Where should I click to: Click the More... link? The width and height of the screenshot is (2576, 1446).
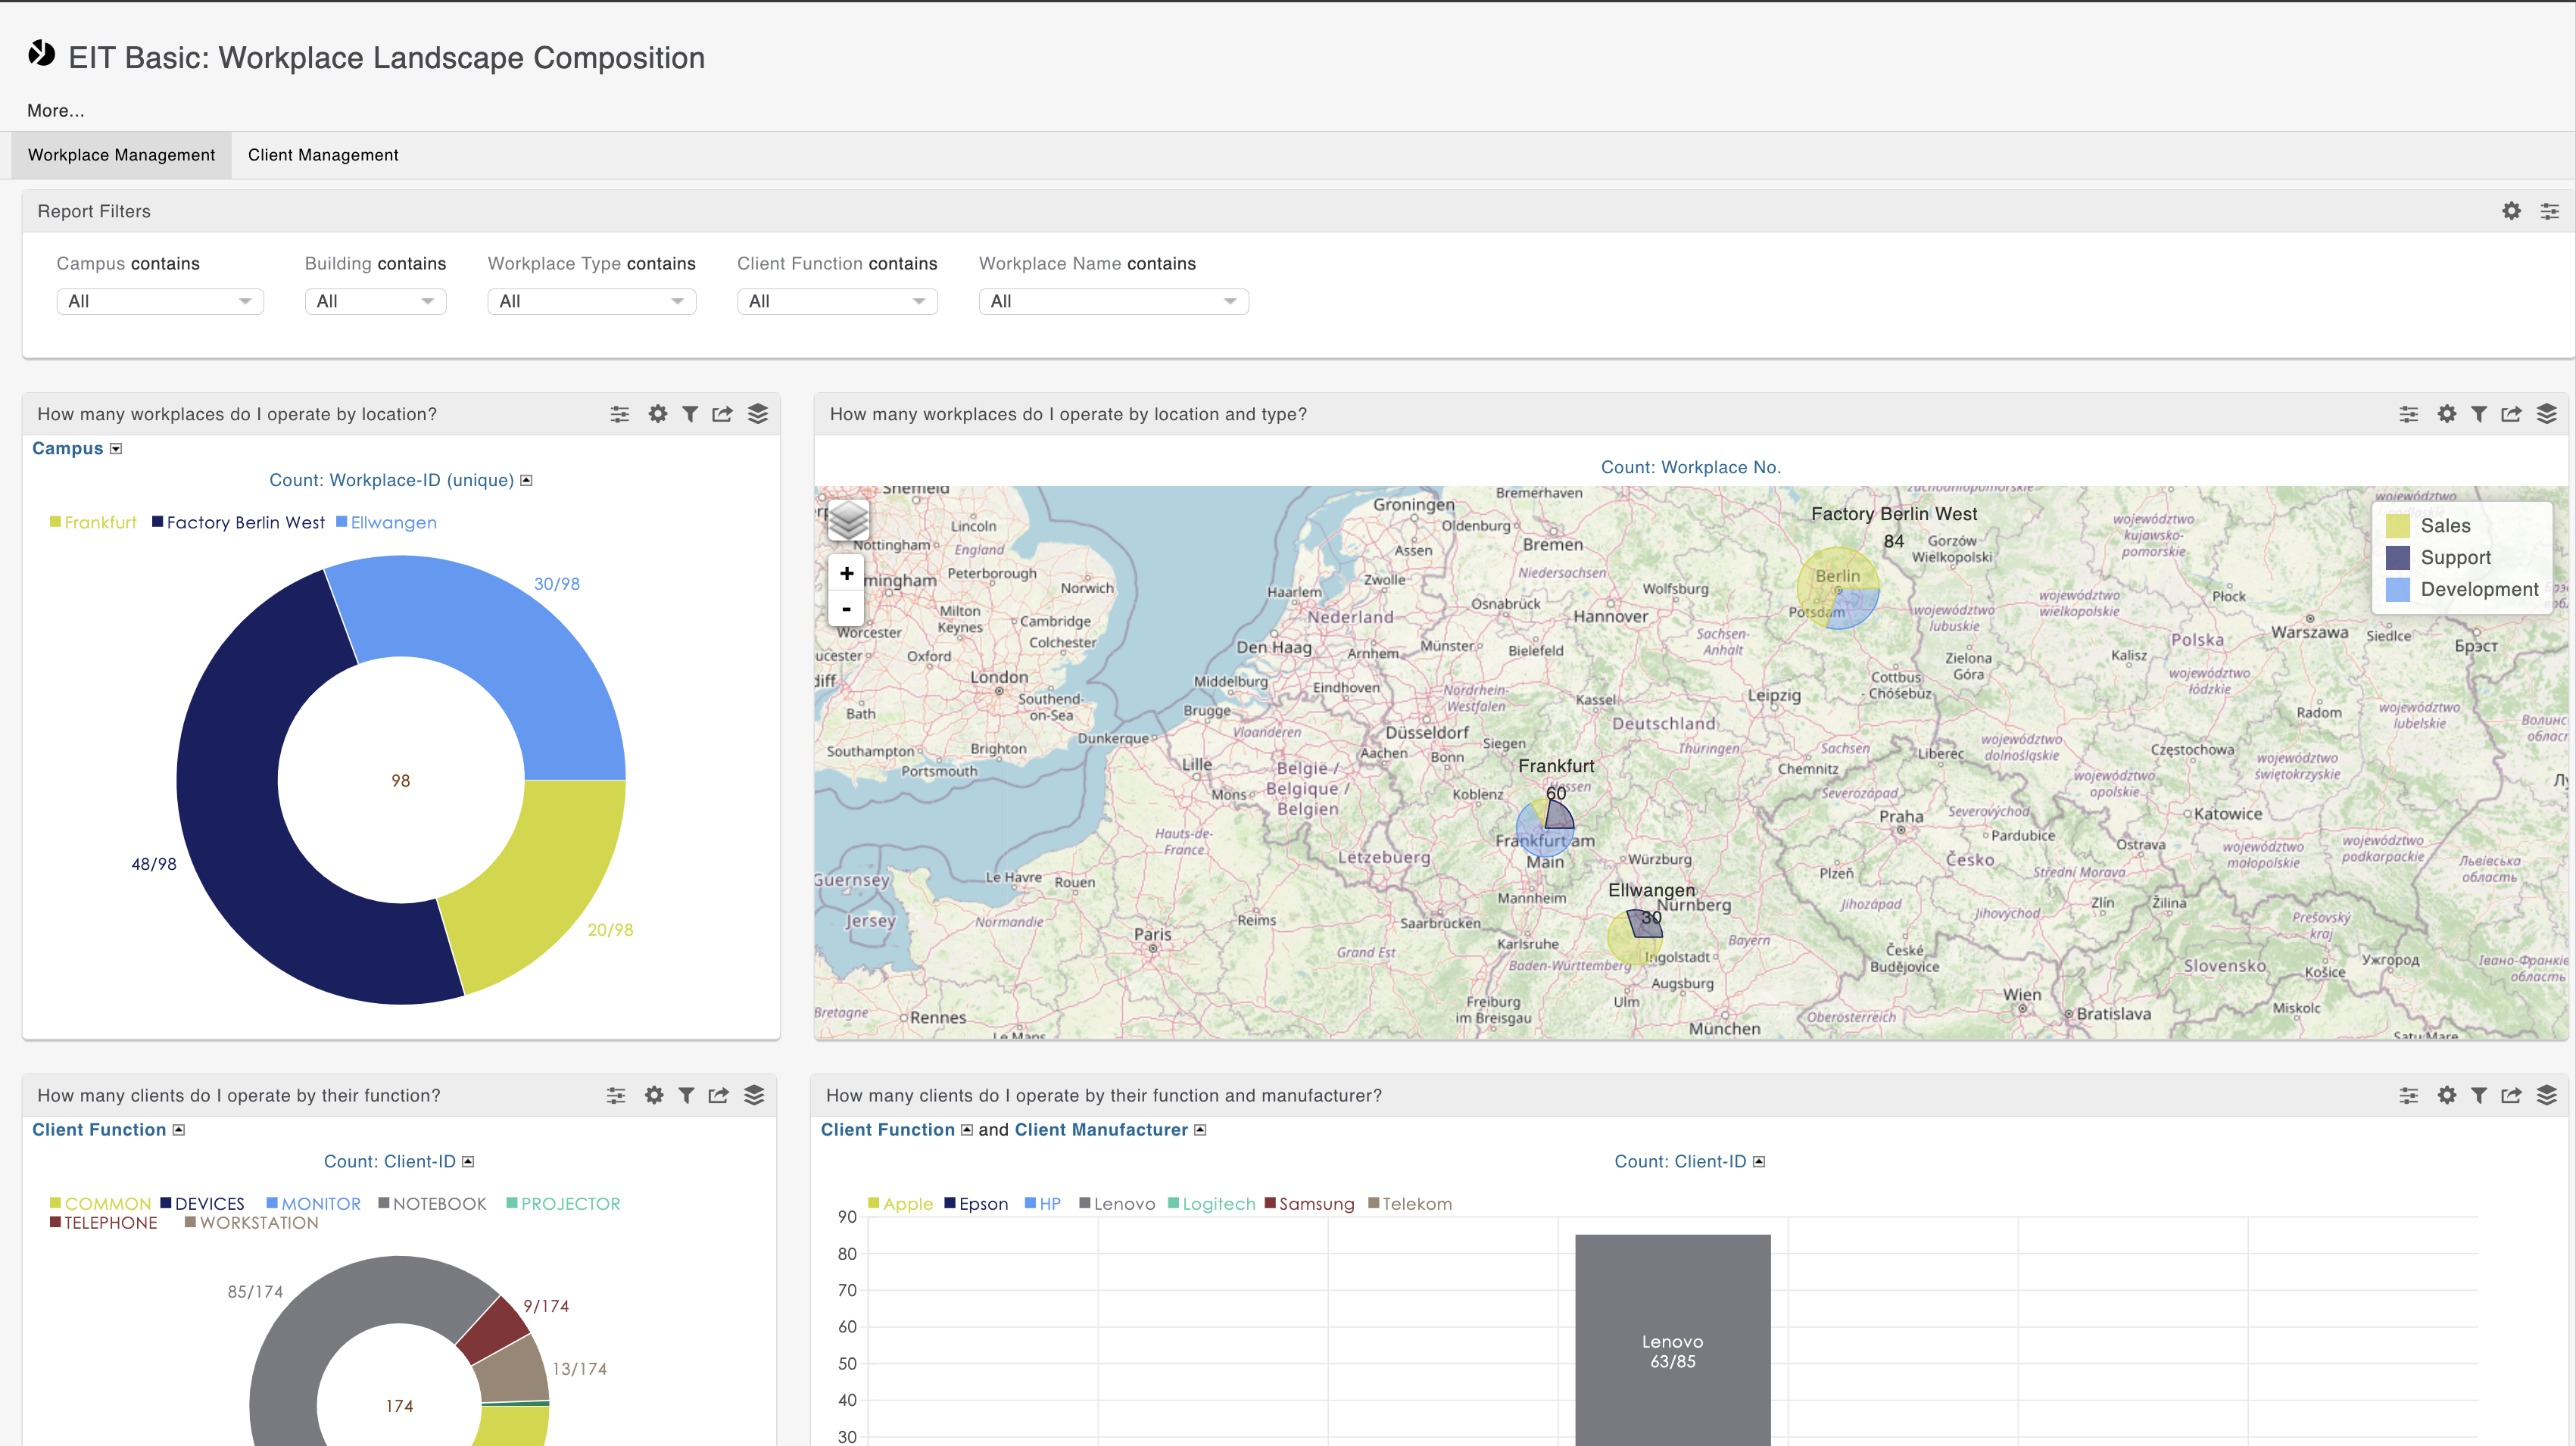pyautogui.click(x=55, y=110)
